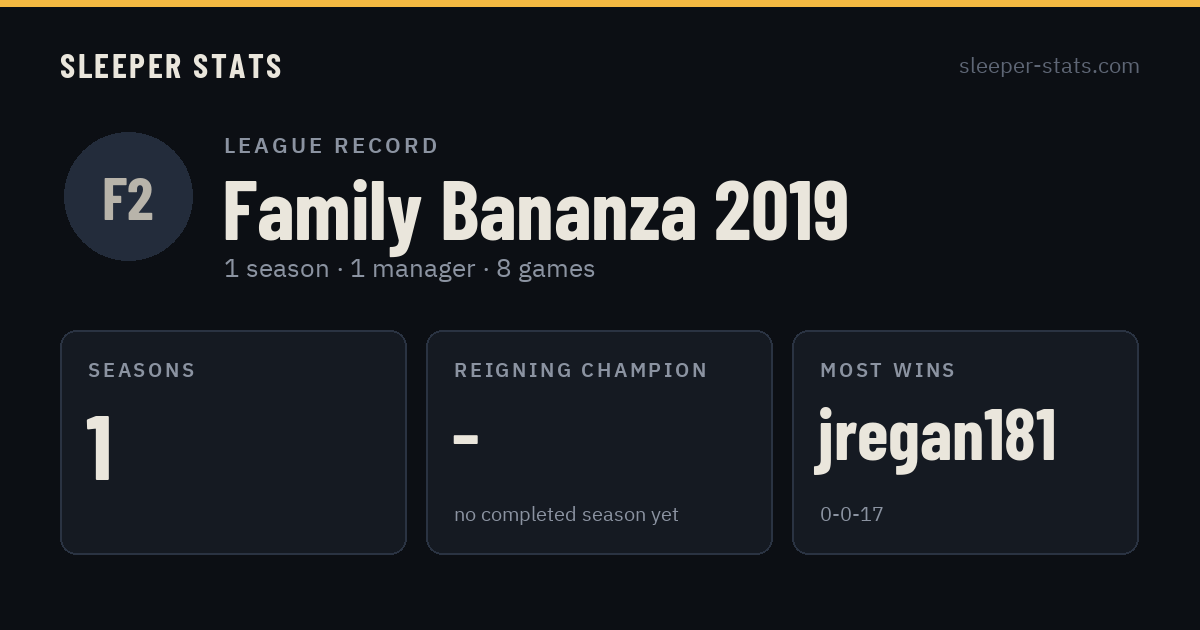The width and height of the screenshot is (1200, 630).
Task: Click the season, manager and games summary
Action: (x=409, y=269)
